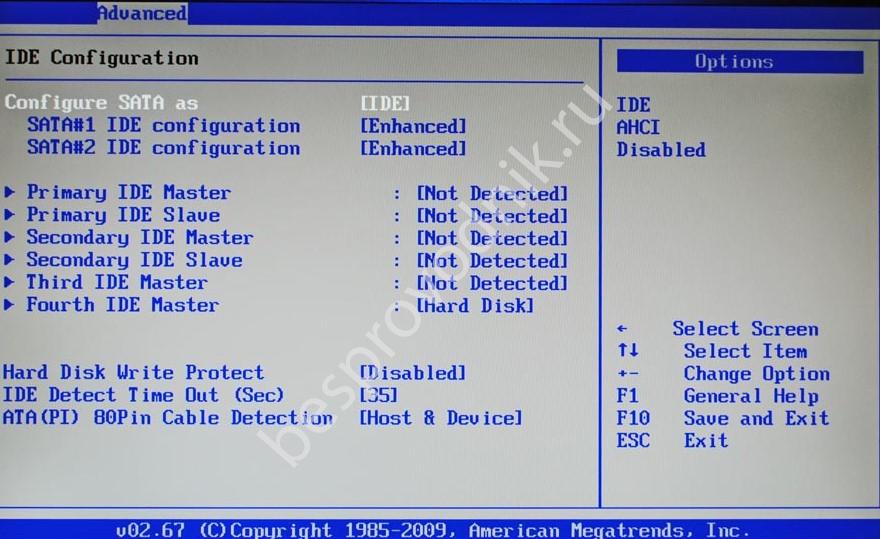
Task: Open the Third IDE Master entry
Action: [x=116, y=283]
